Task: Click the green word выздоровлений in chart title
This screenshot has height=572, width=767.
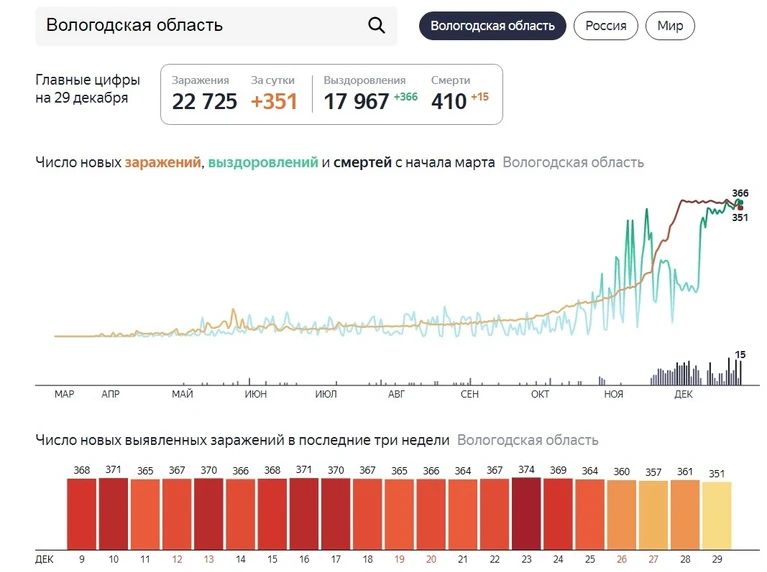Action: [263, 162]
